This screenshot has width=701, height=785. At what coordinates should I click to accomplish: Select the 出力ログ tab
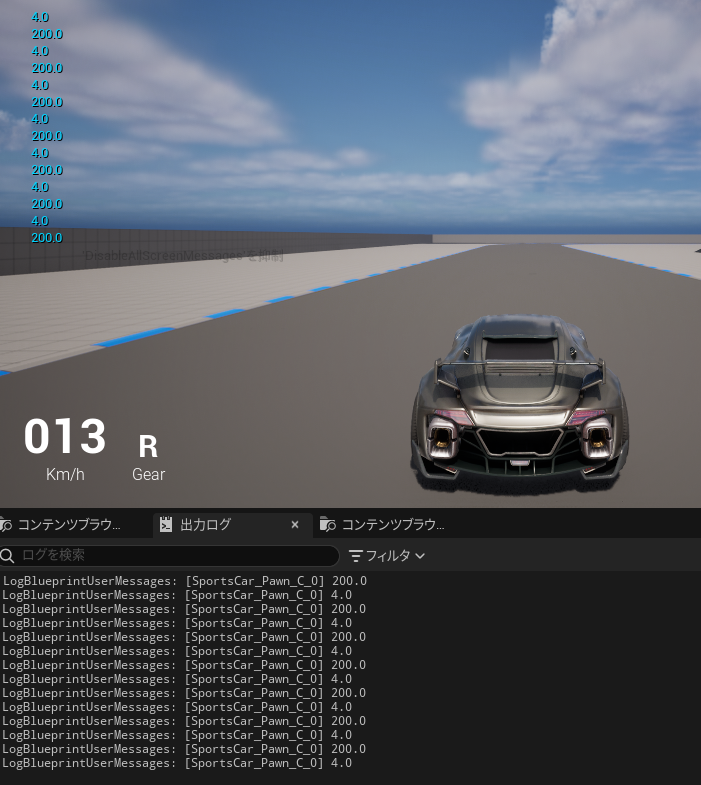coord(205,525)
